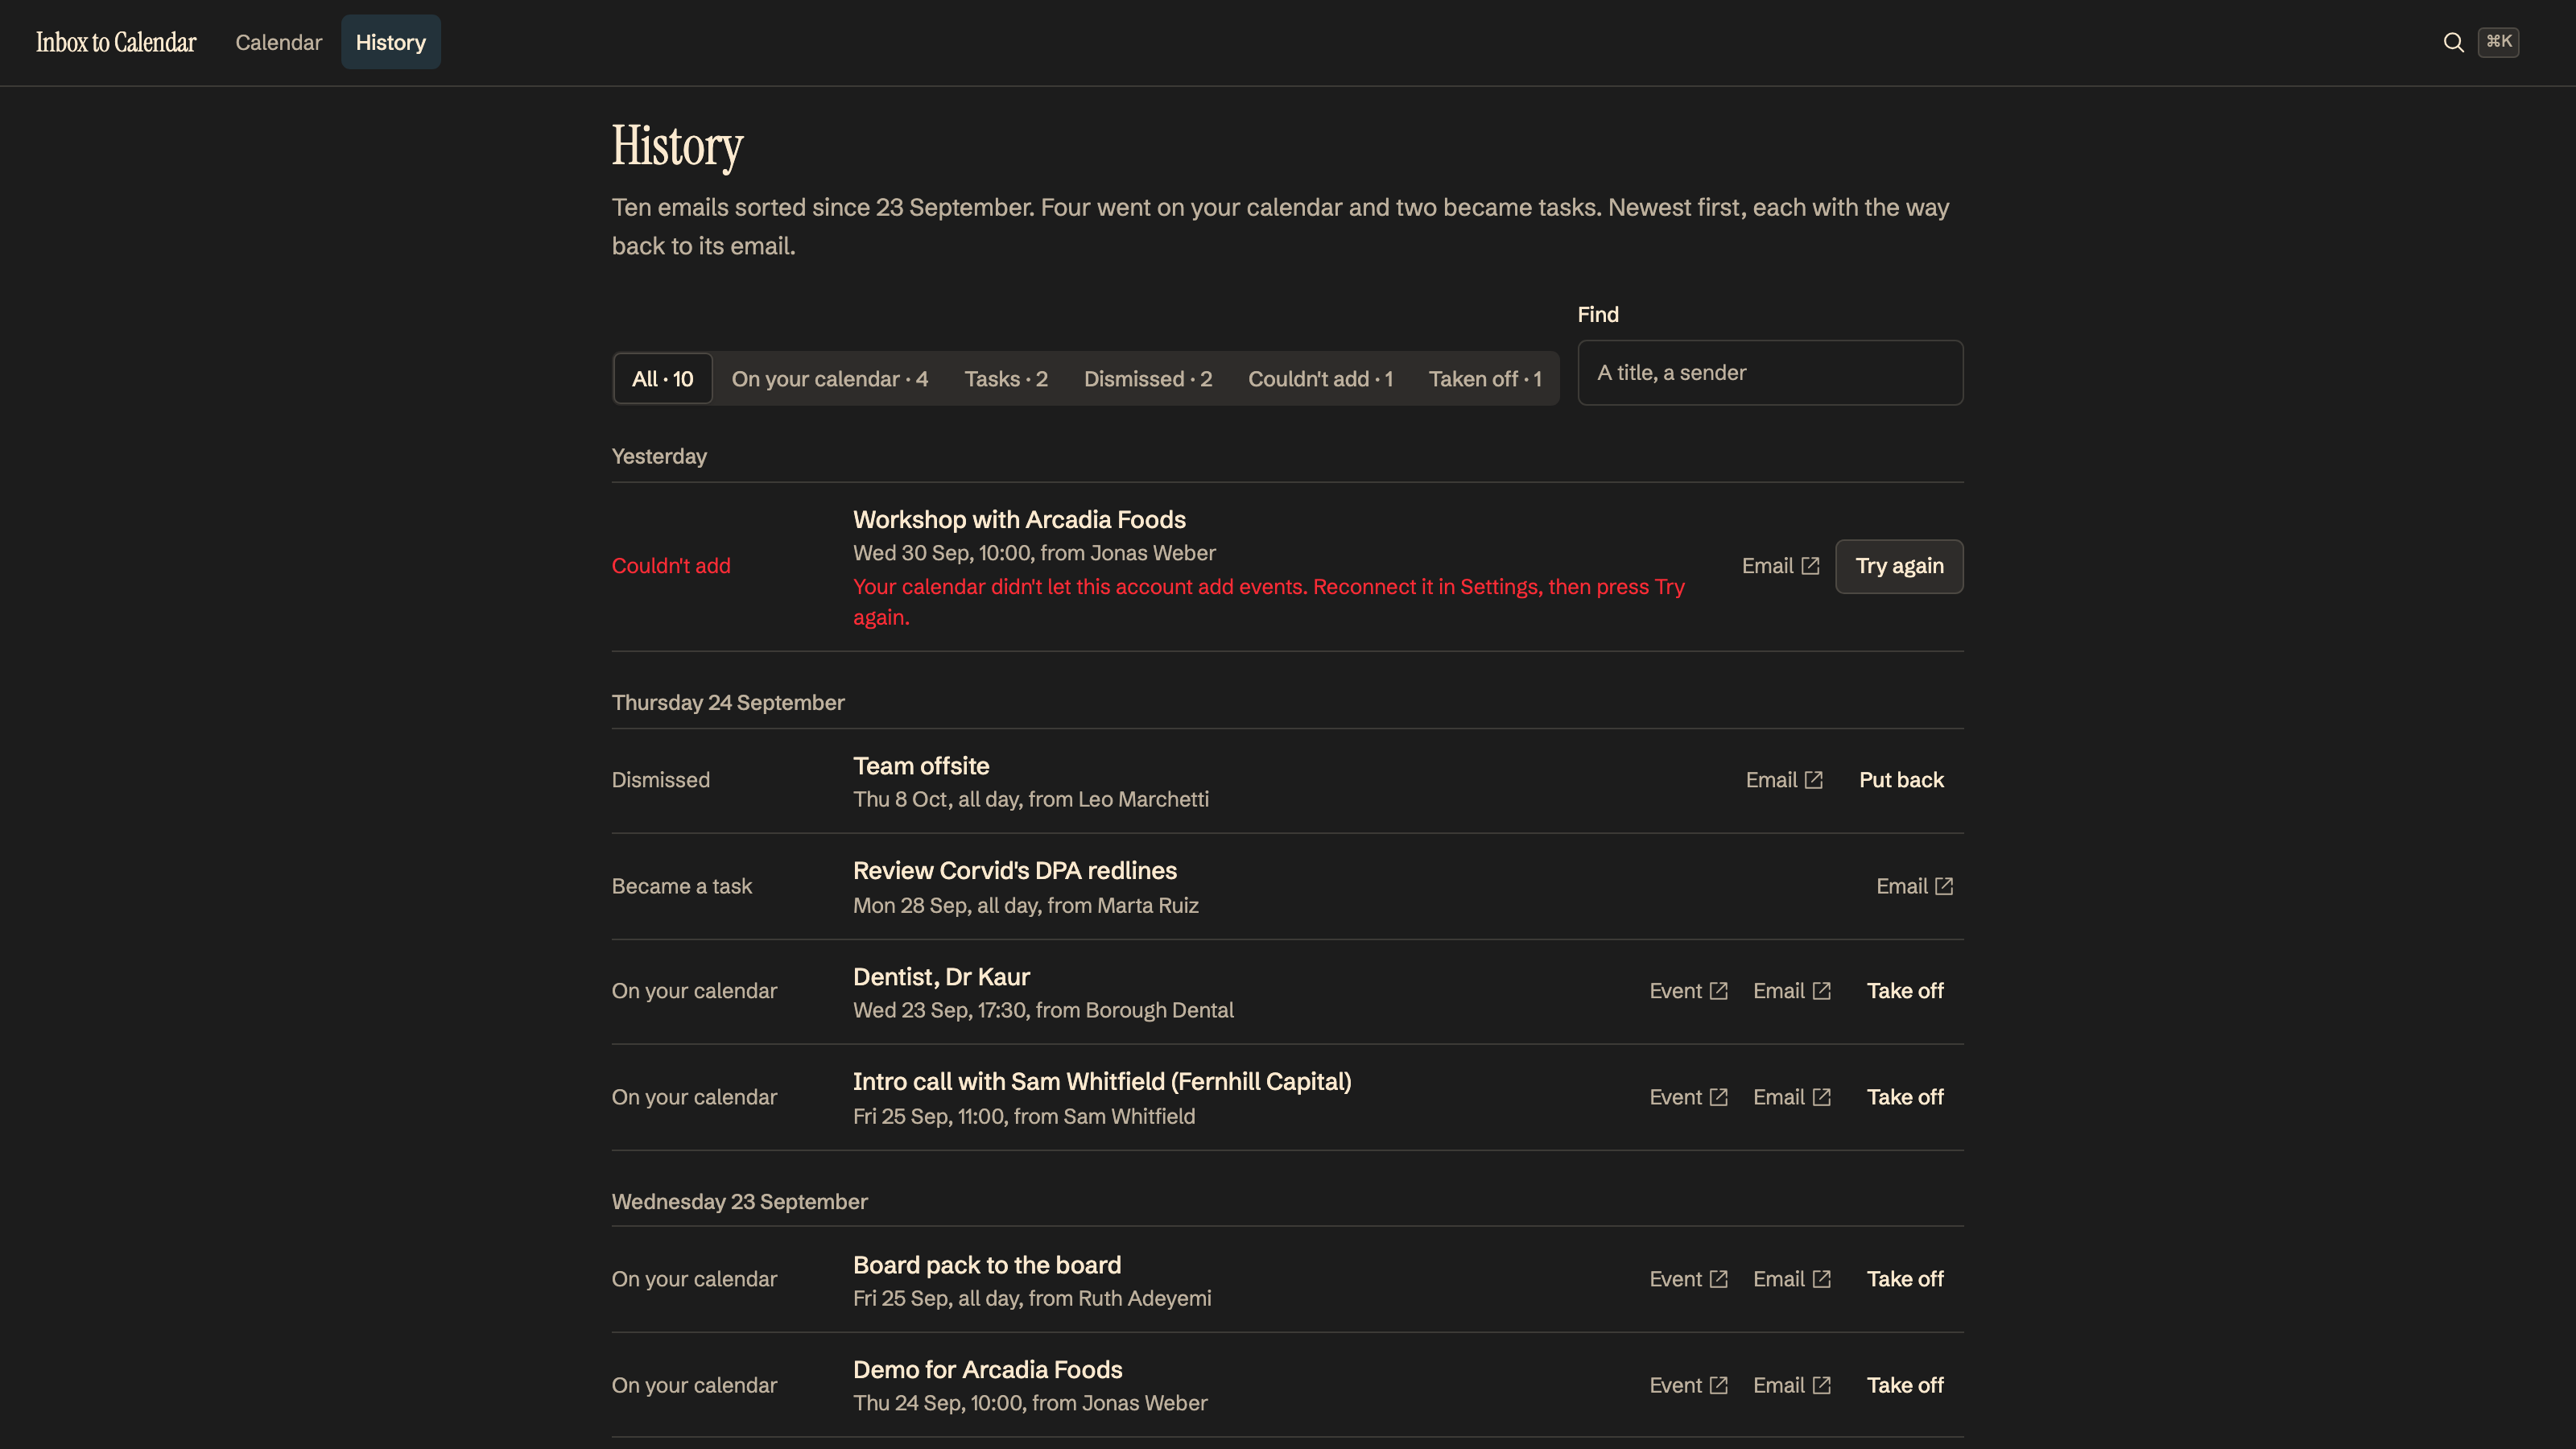Go to the Calendar nav tab
The image size is (2576, 1449).
tap(278, 42)
